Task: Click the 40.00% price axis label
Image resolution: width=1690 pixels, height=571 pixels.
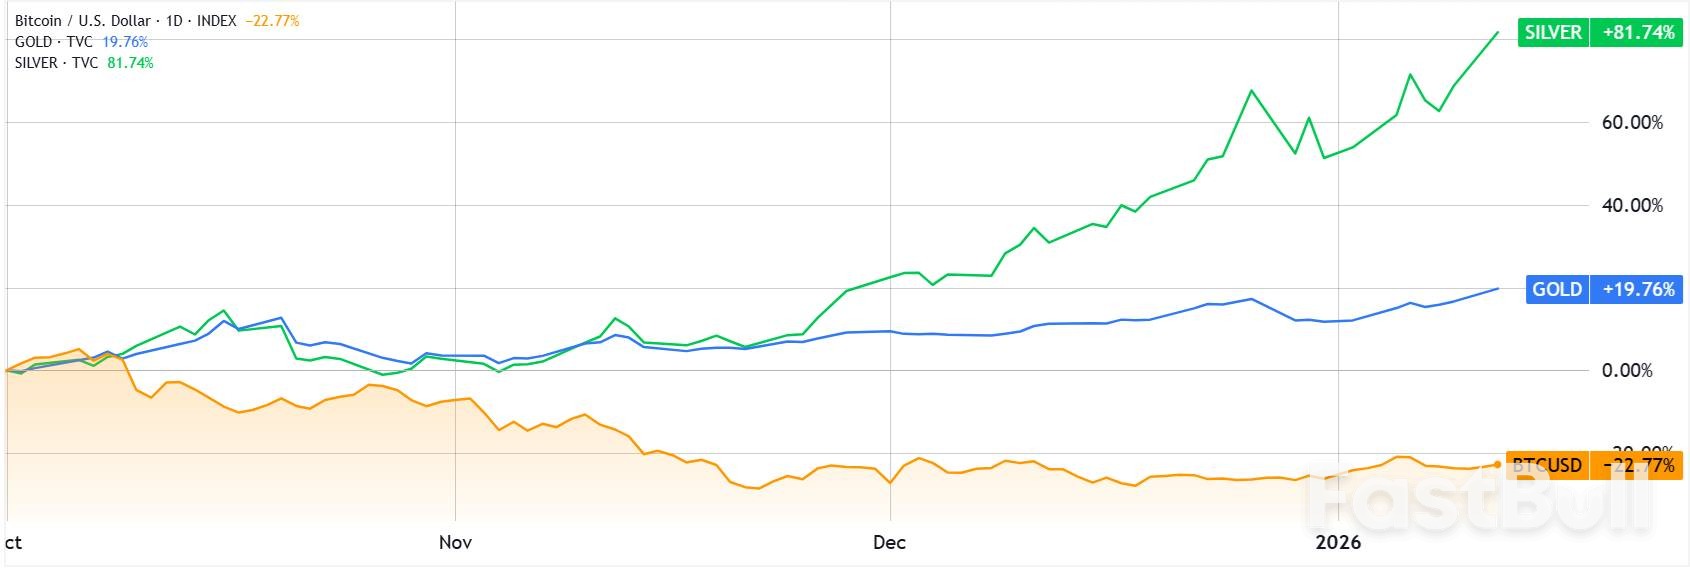Action: (x=1632, y=205)
